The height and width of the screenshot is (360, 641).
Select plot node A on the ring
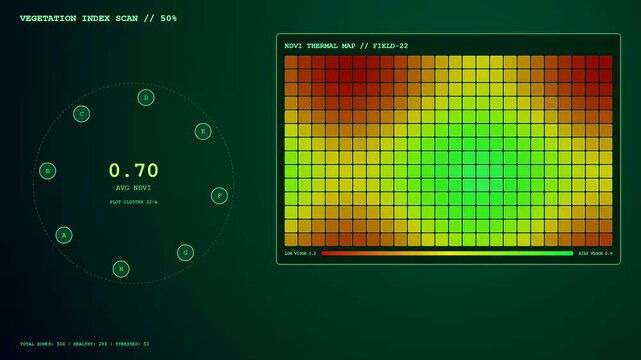pyautogui.click(x=64, y=235)
